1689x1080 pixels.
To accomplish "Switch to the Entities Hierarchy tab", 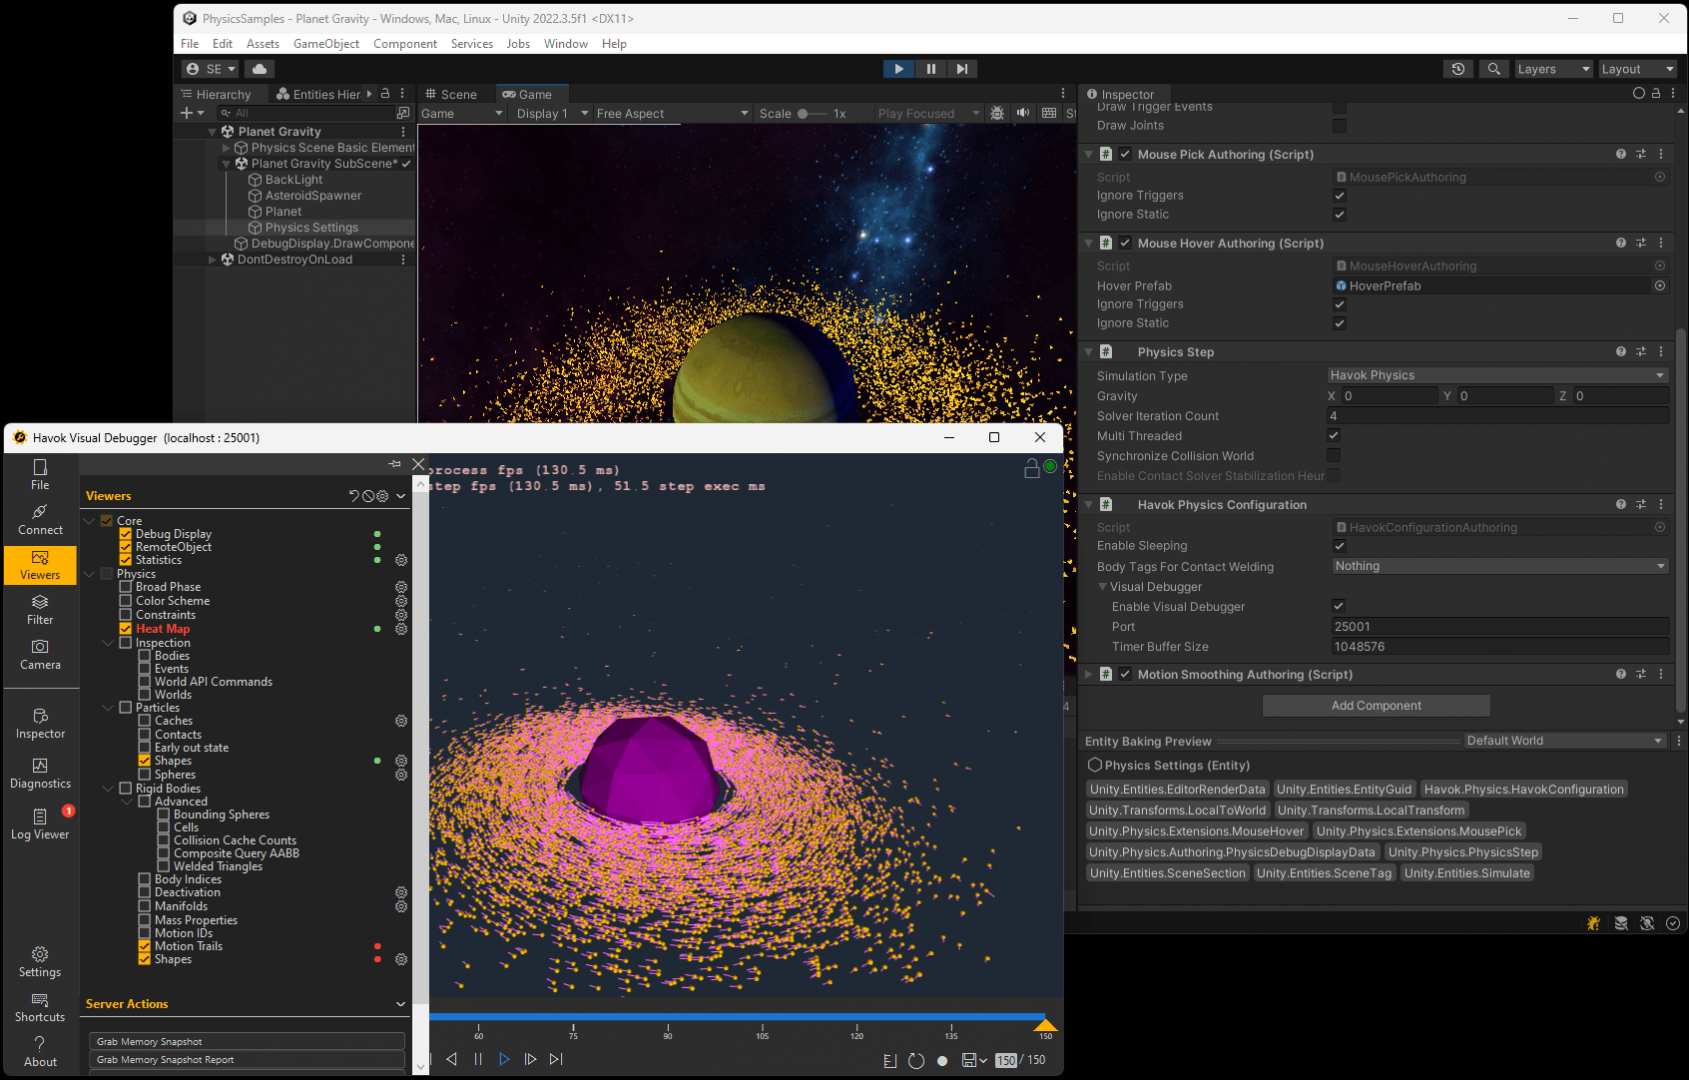I will point(319,94).
